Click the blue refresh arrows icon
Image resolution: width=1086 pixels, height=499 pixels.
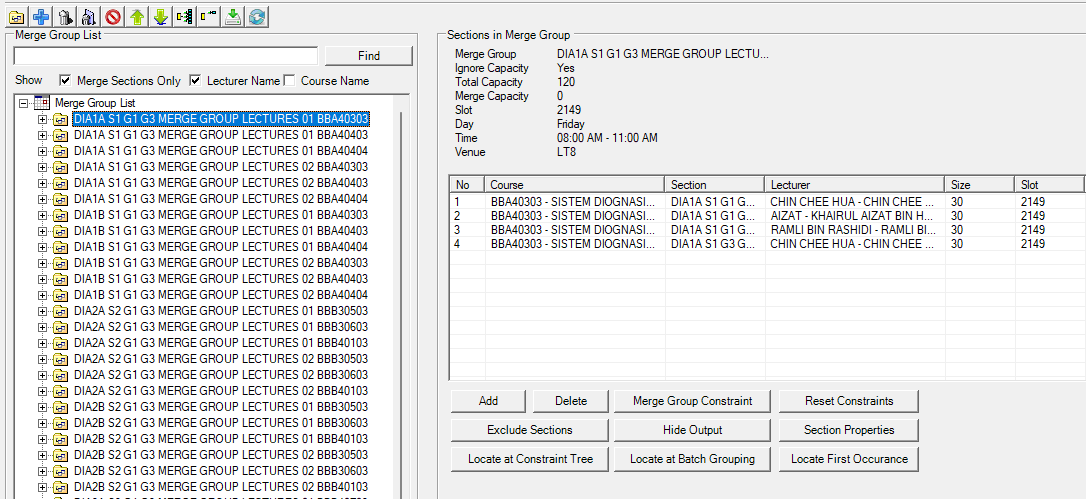(x=257, y=16)
